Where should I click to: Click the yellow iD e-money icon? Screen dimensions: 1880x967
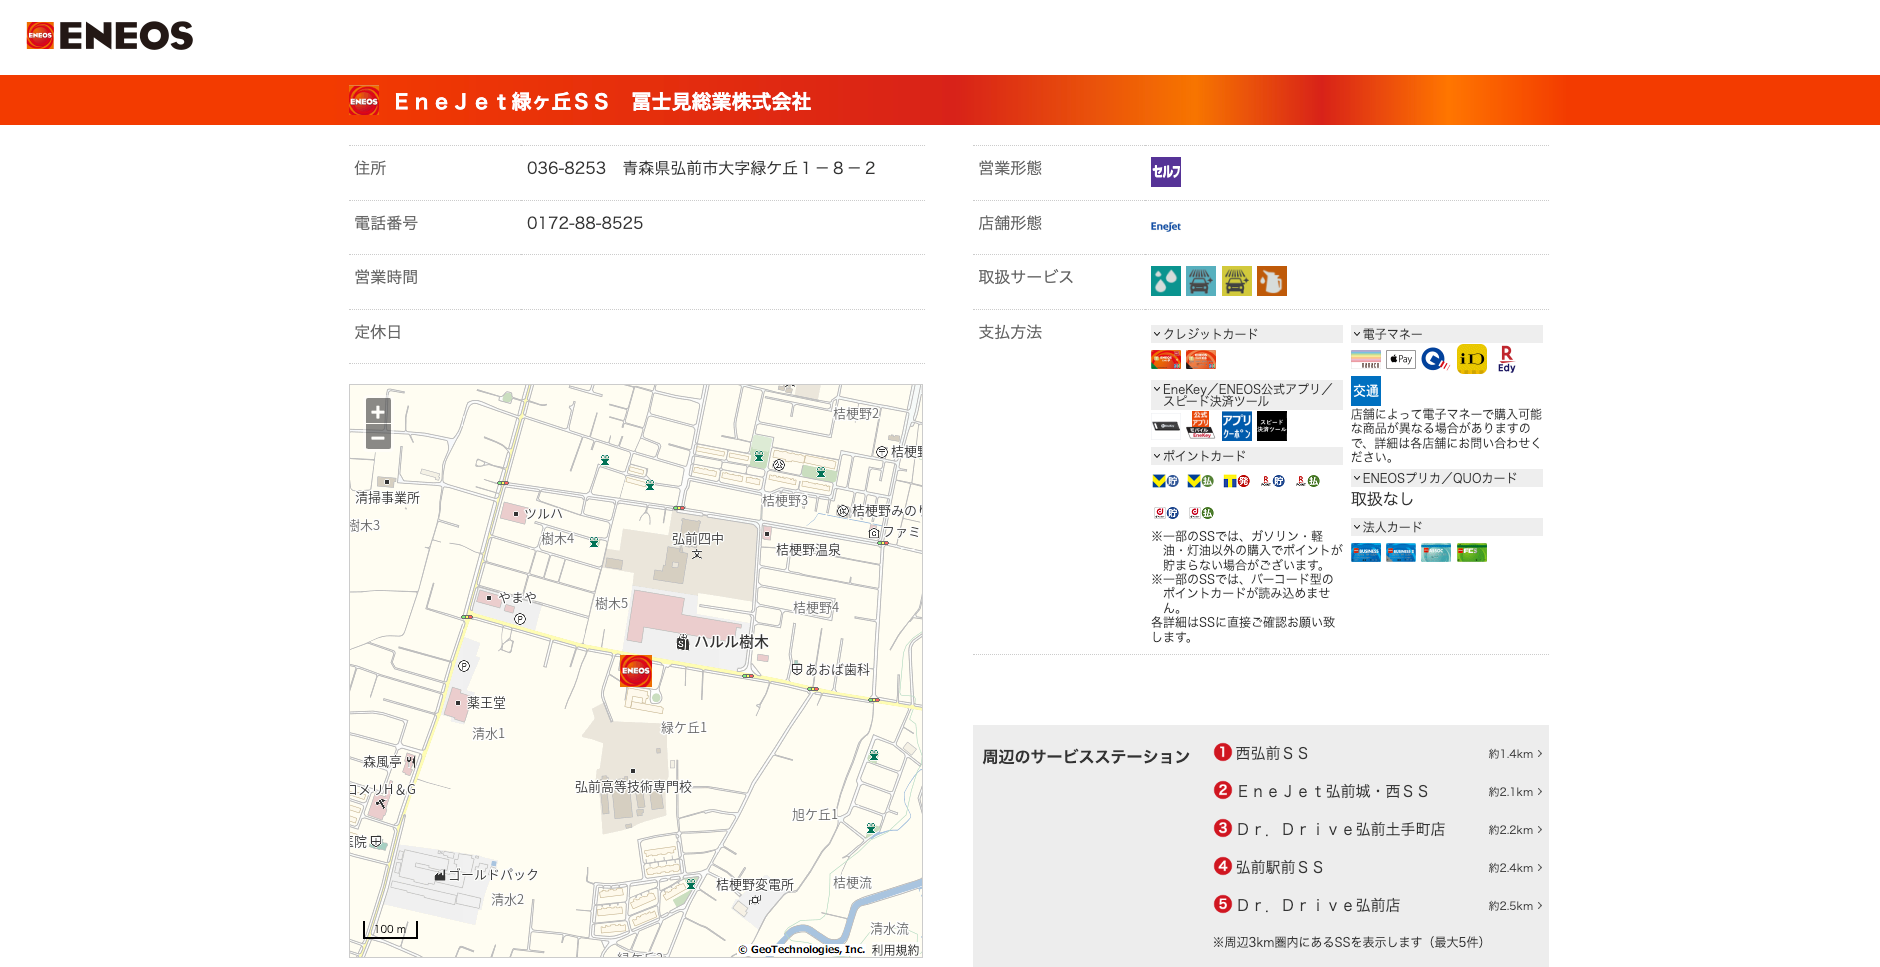pyautogui.click(x=1472, y=359)
